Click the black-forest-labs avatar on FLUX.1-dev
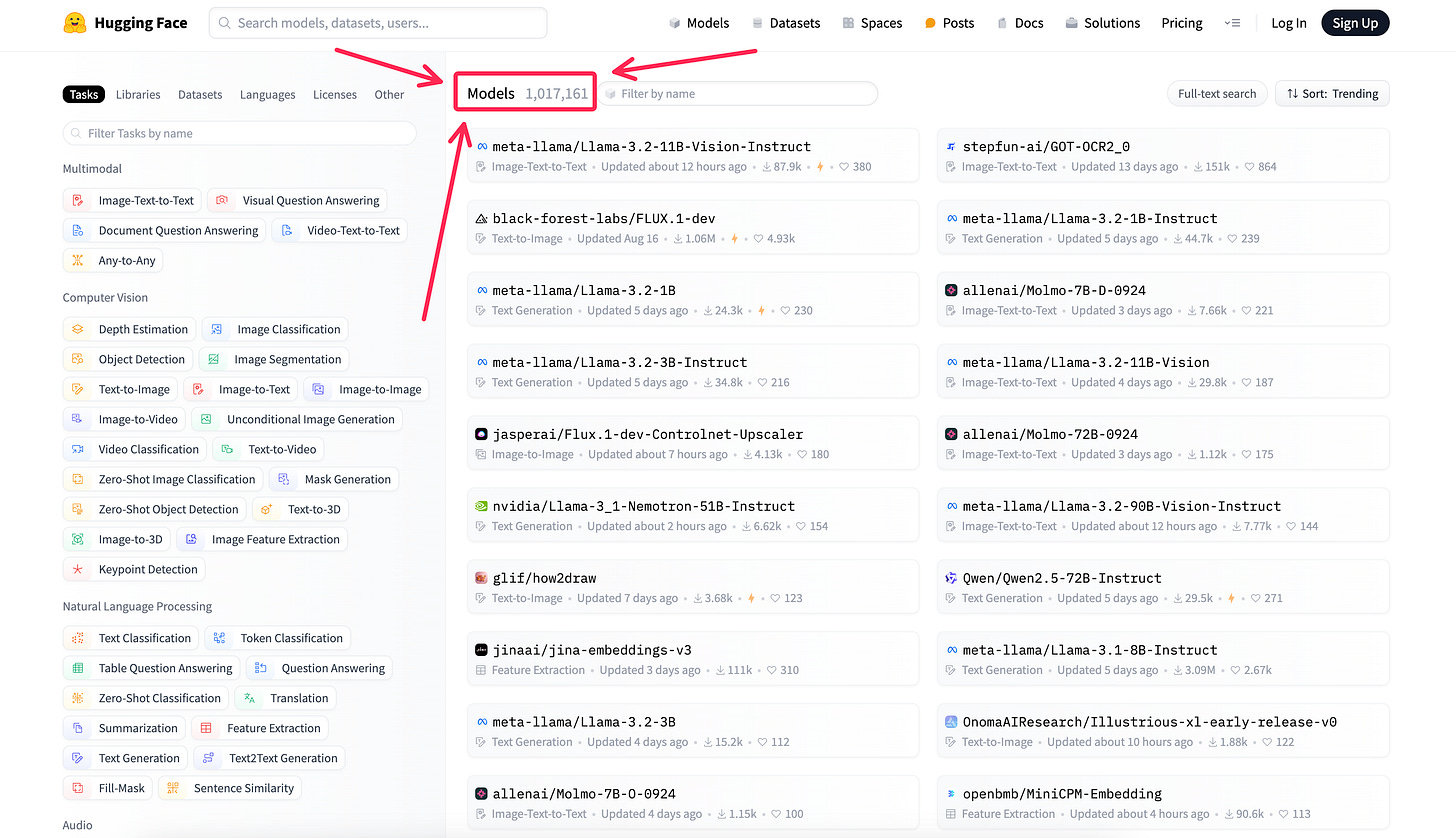 (x=482, y=219)
